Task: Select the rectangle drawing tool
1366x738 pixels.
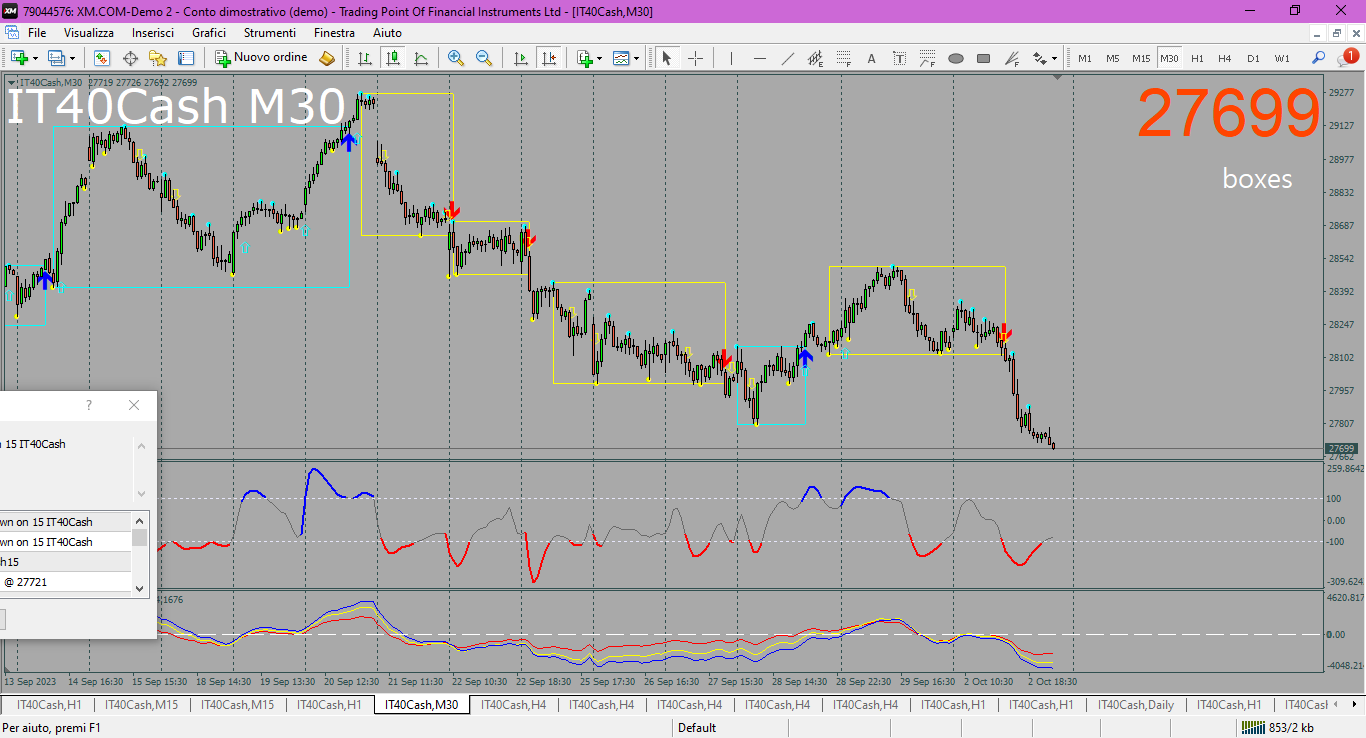Action: [x=984, y=58]
